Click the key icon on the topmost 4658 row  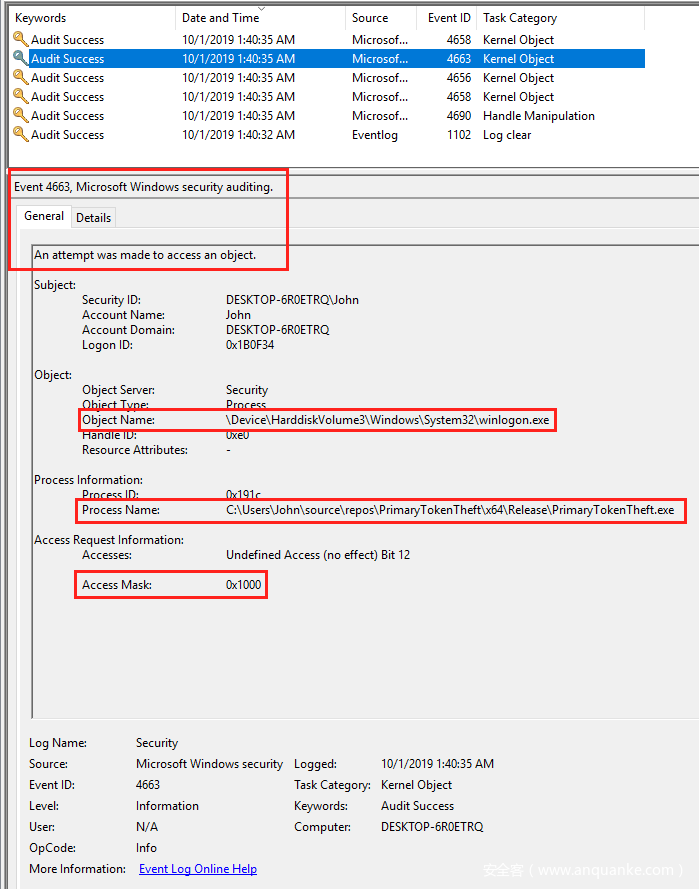[20, 40]
